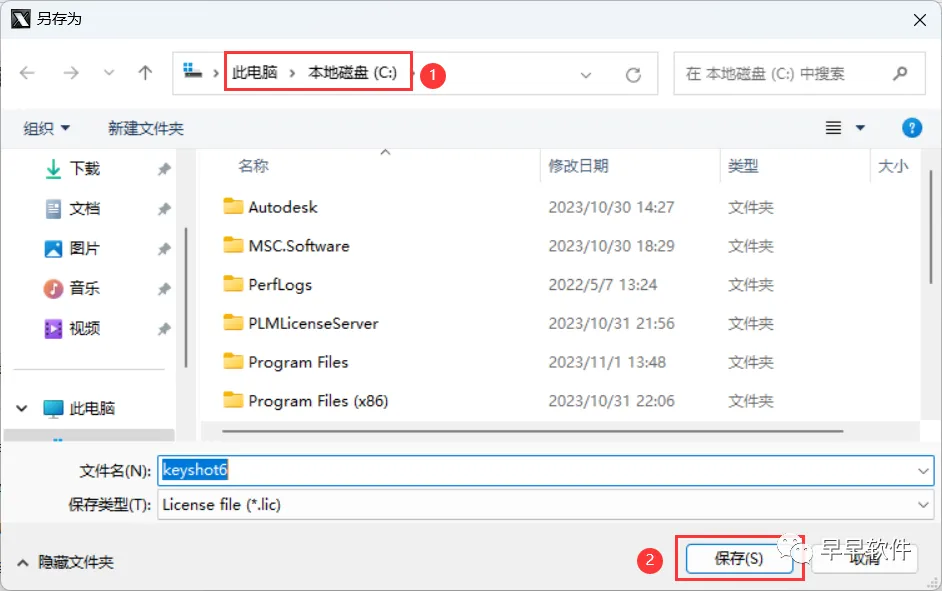The width and height of the screenshot is (942, 591).
Task: Sort by the 类型 column header
Action: [x=743, y=166]
